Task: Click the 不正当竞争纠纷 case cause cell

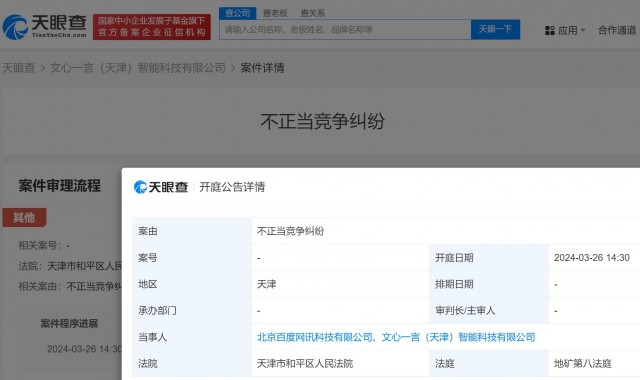Action: click(290, 231)
